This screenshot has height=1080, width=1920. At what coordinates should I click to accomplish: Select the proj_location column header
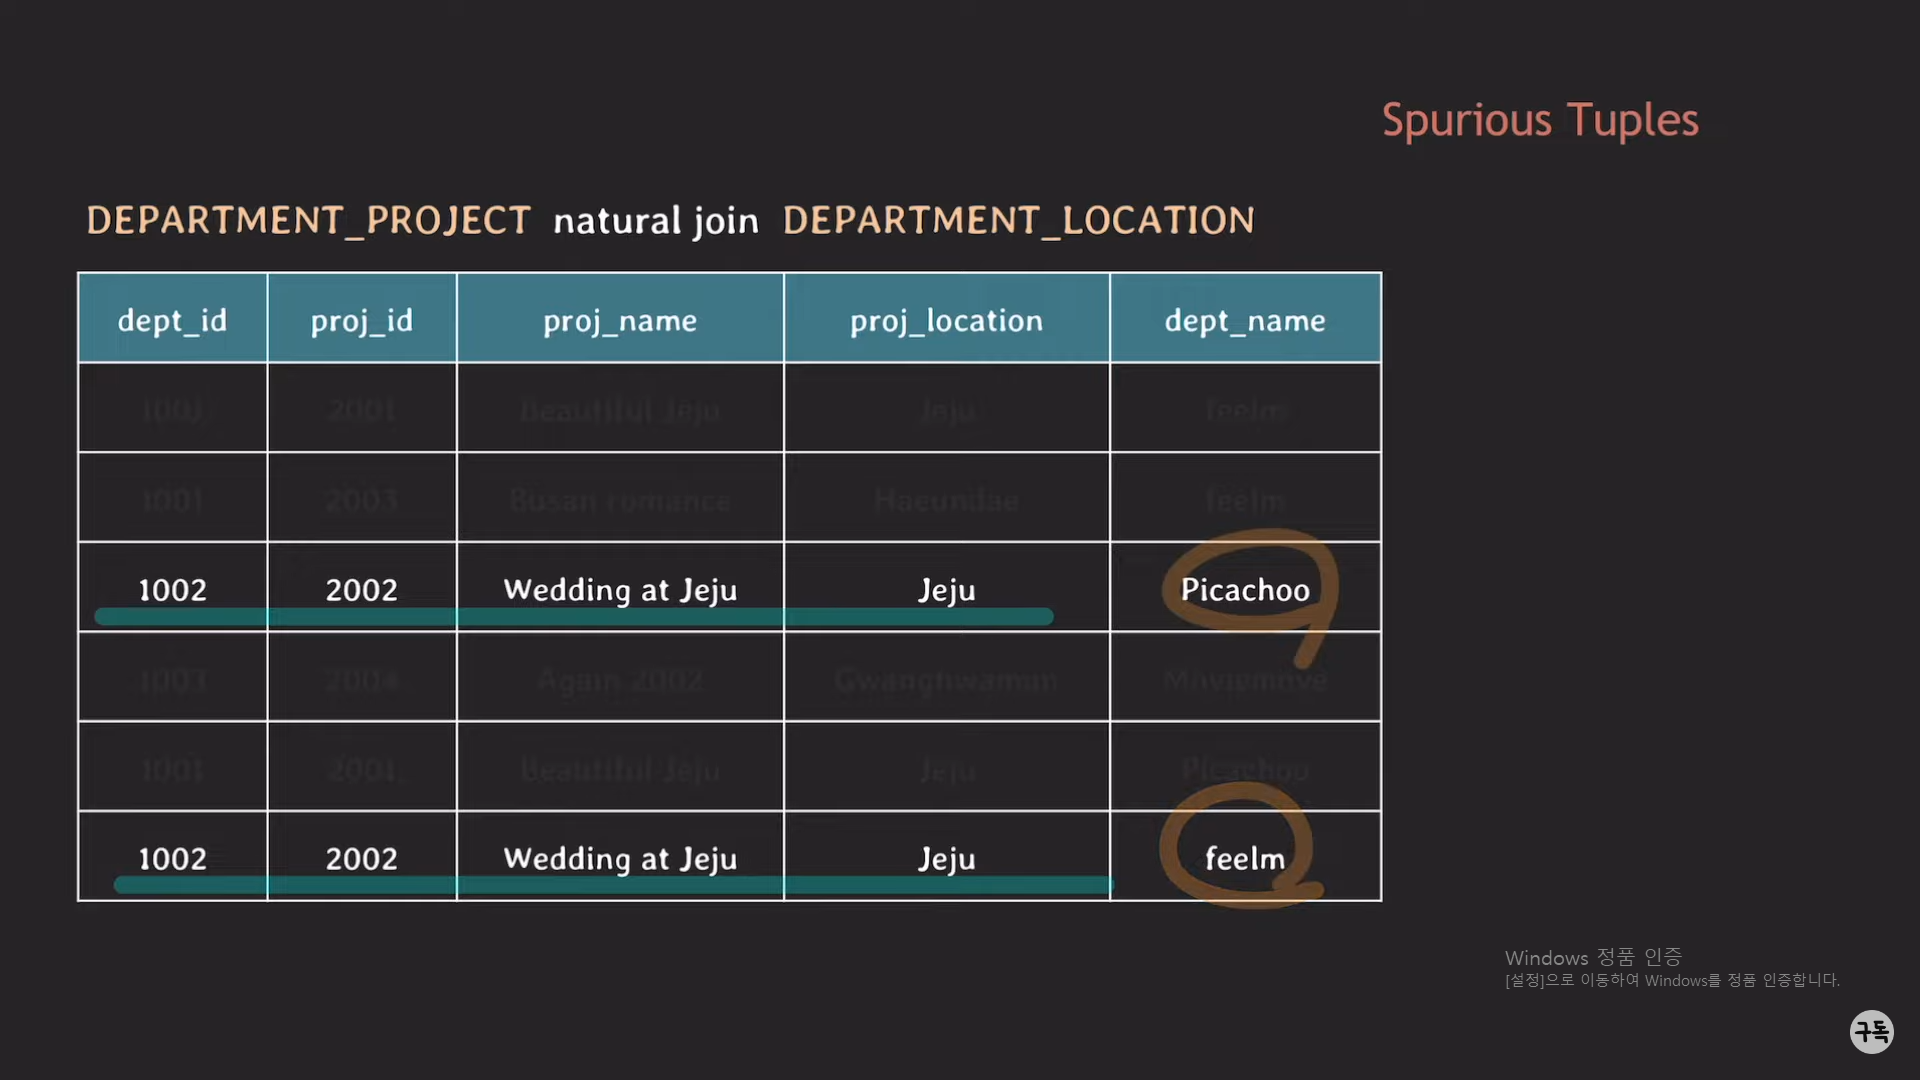tap(946, 320)
